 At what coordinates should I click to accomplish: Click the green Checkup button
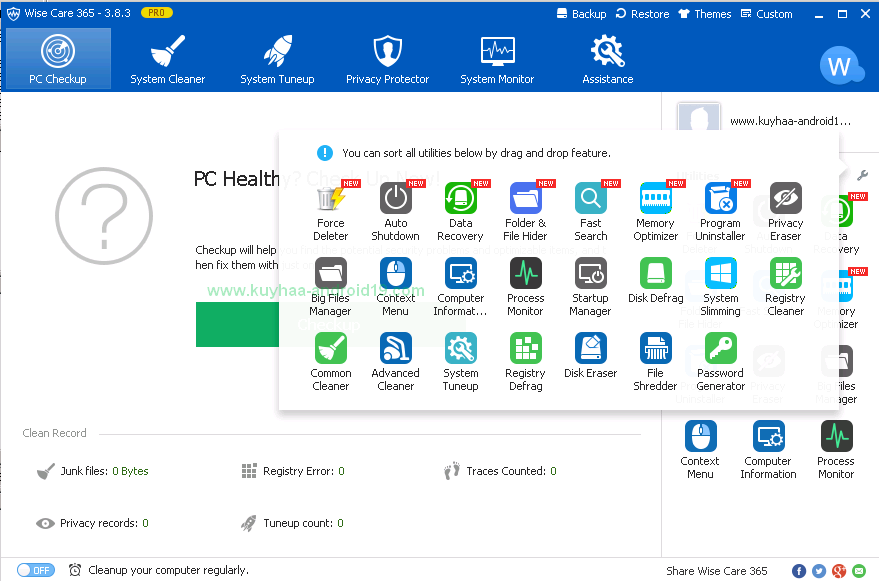tap(331, 324)
